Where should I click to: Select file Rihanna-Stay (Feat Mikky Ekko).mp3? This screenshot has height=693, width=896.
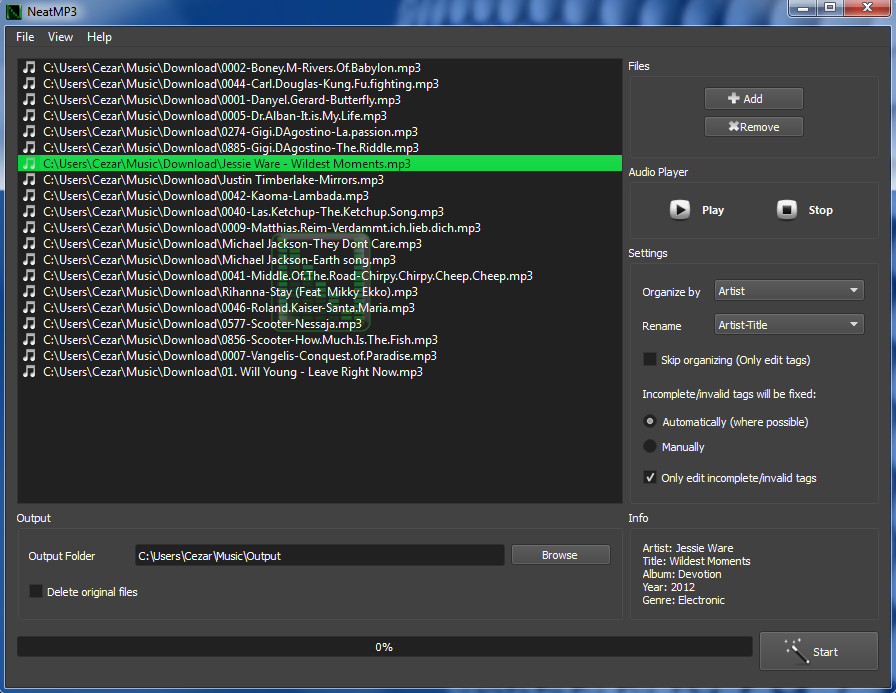pyautogui.click(x=319, y=291)
